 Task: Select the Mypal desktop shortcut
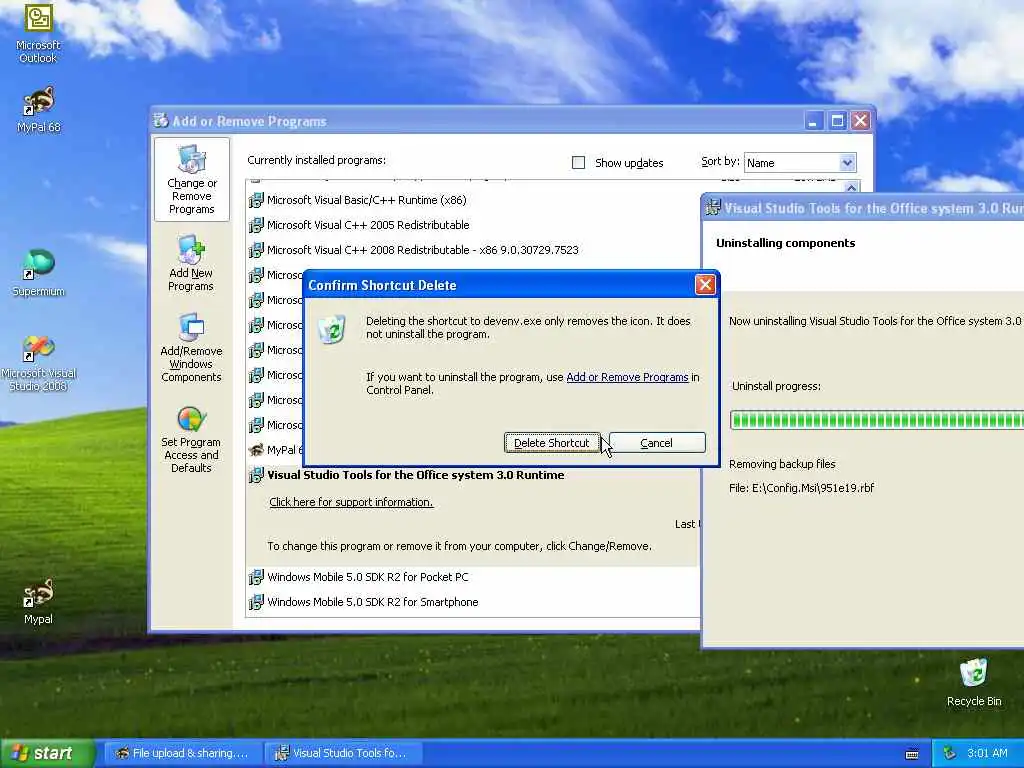[x=38, y=602]
